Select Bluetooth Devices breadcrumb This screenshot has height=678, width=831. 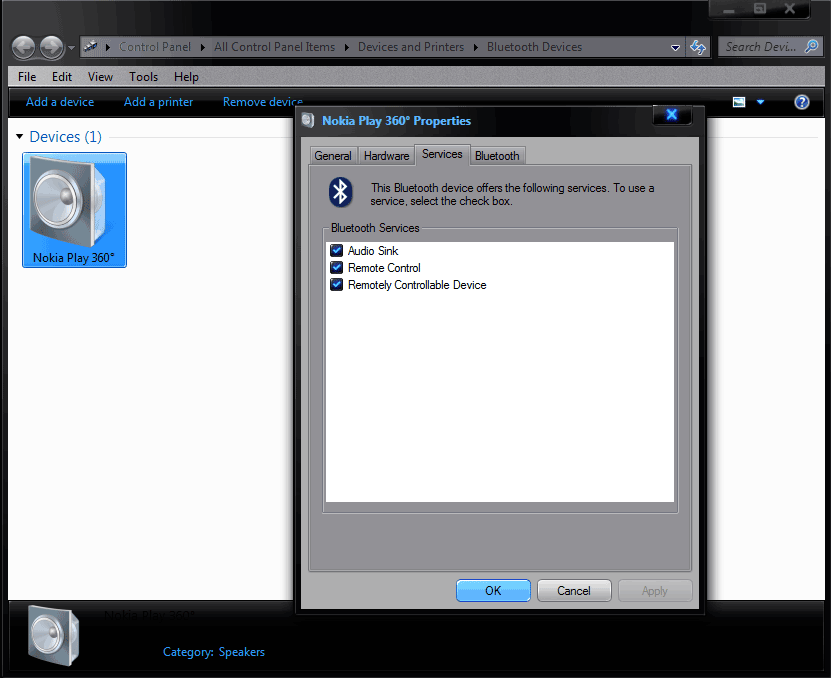point(534,47)
